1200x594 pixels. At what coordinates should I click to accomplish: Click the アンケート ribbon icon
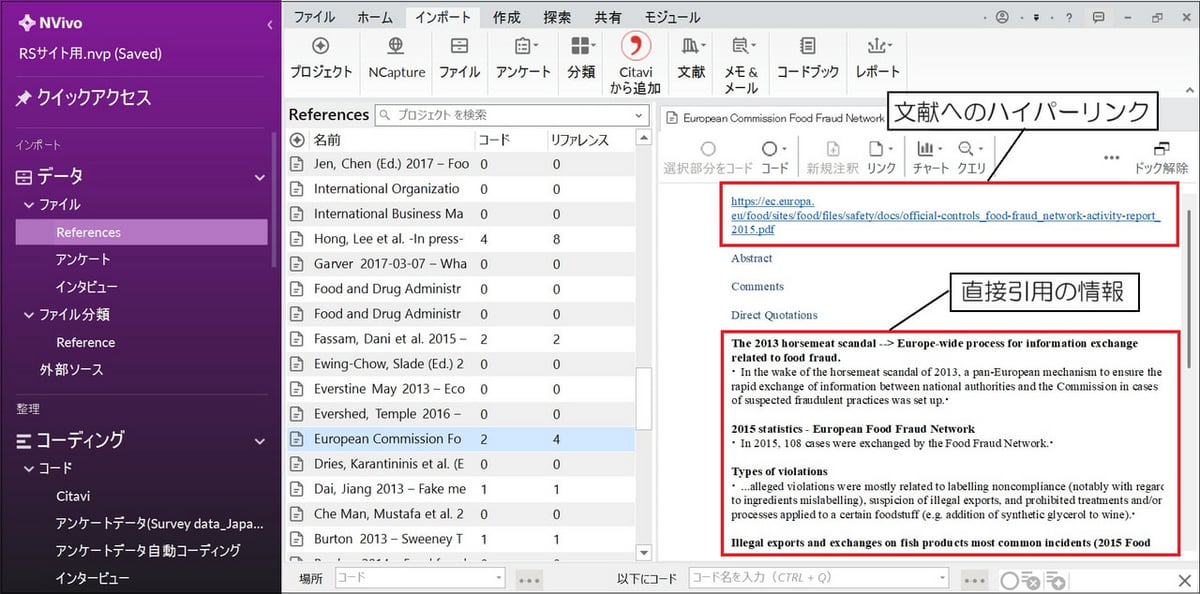click(x=524, y=47)
